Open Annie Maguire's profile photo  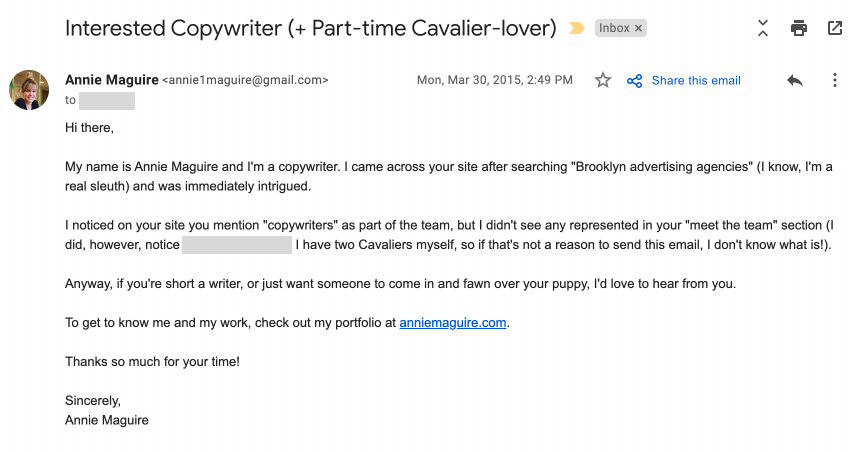coord(29,90)
